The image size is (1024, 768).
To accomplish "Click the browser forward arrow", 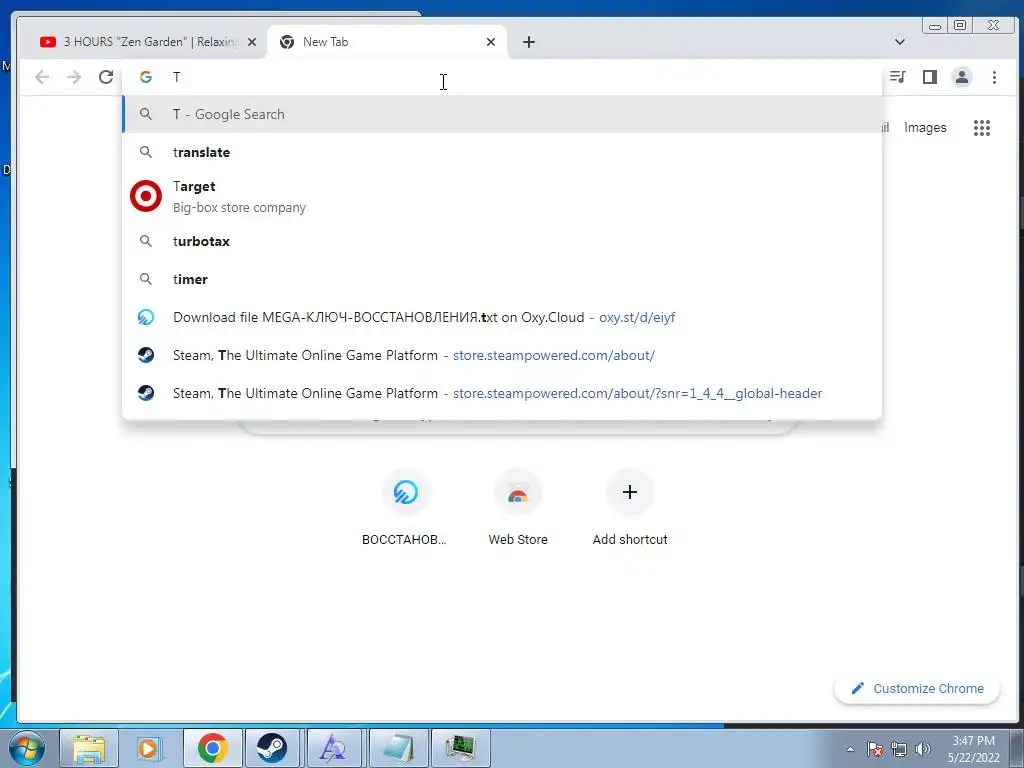I will click(x=74, y=77).
